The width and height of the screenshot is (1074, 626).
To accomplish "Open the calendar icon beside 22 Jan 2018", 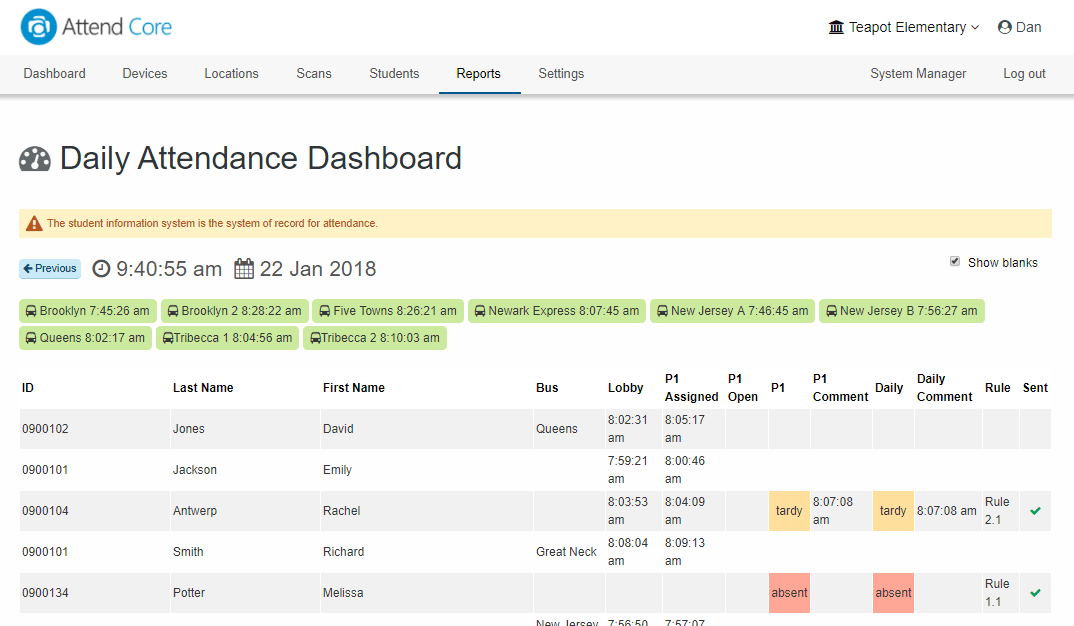I will point(244,268).
